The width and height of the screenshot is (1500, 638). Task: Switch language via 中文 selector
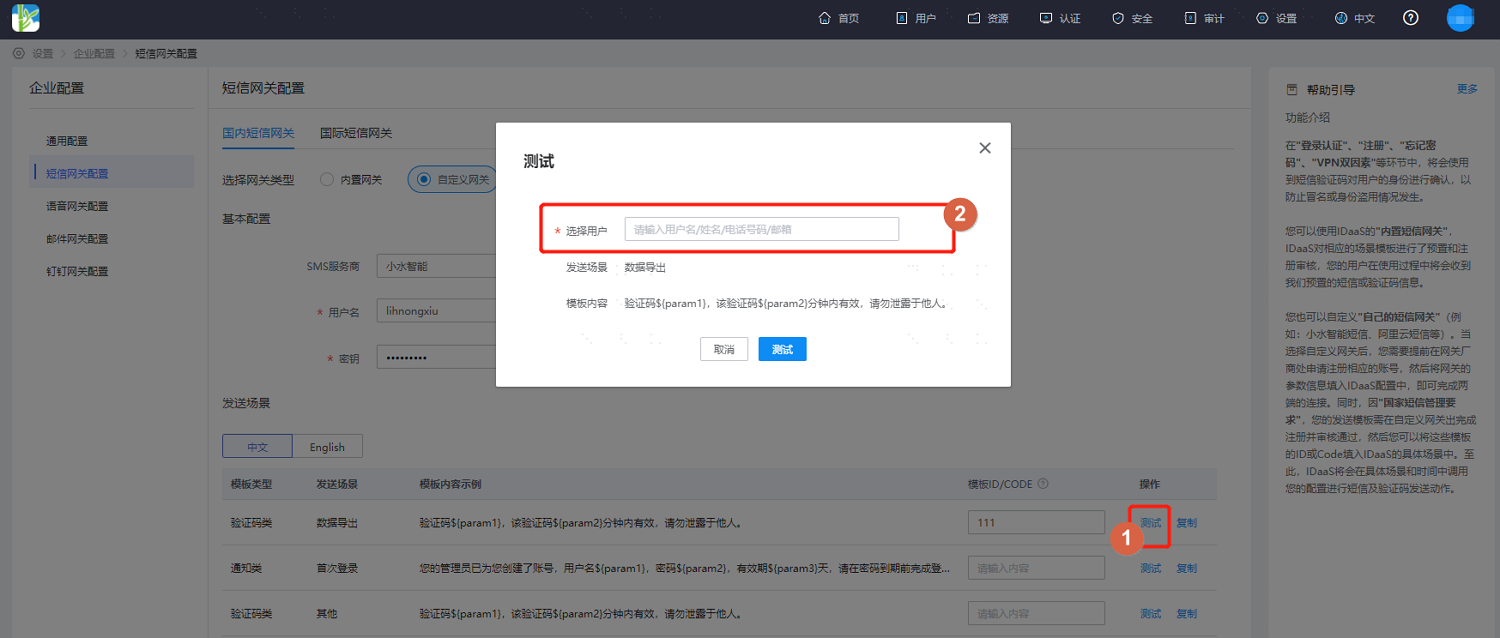pyautogui.click(x=1354, y=18)
